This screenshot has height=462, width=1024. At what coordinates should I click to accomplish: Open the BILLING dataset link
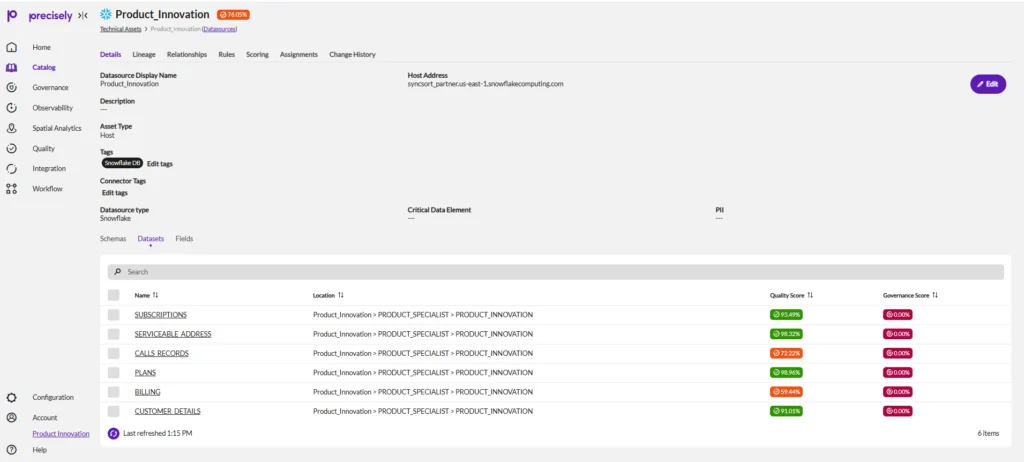click(x=148, y=392)
